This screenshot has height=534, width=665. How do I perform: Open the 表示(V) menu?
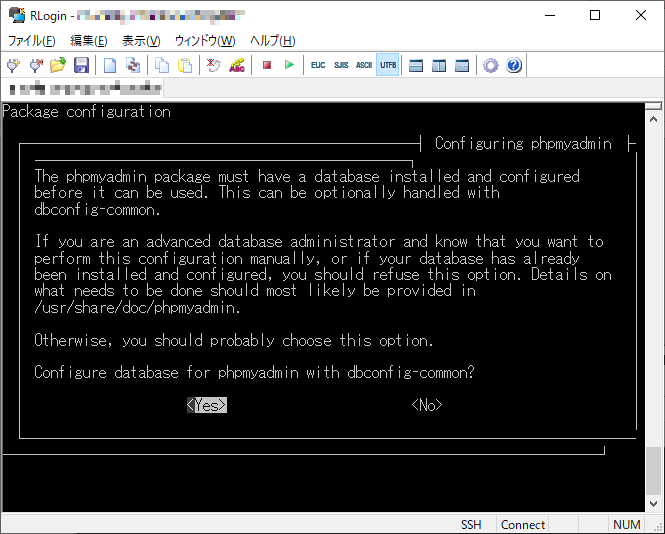point(141,40)
